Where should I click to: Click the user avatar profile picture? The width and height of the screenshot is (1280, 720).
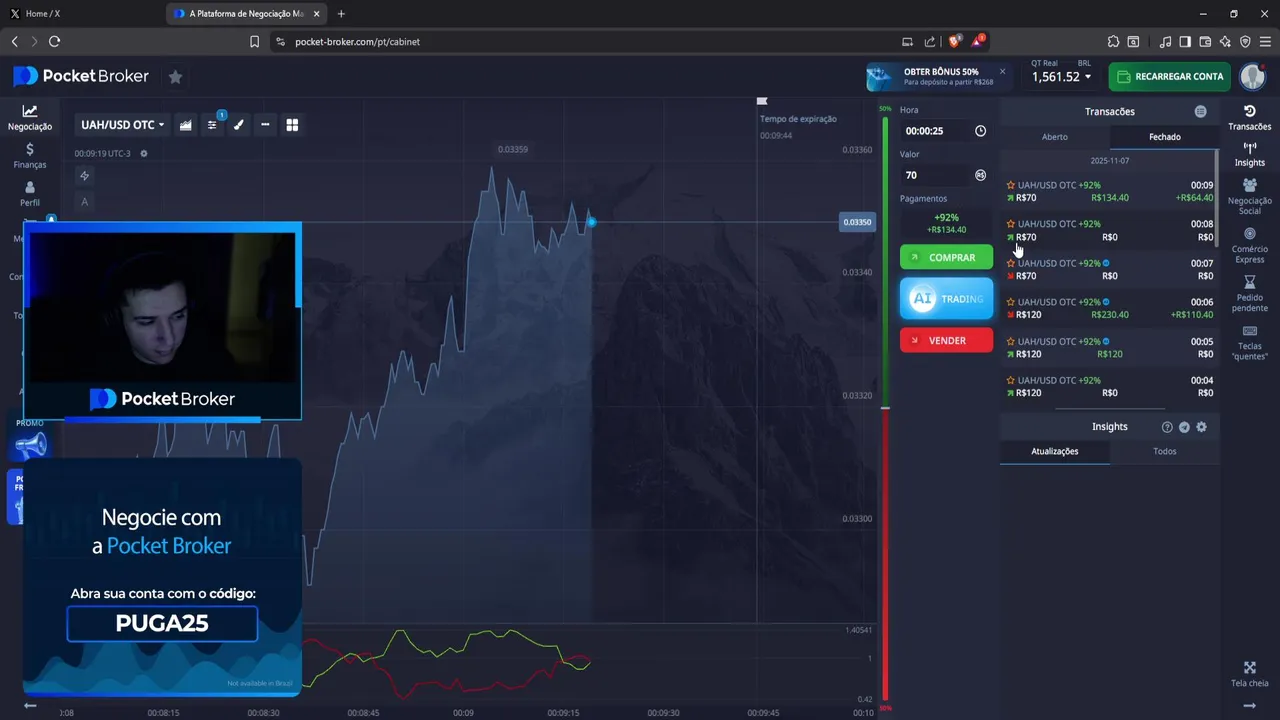pos(1253,77)
